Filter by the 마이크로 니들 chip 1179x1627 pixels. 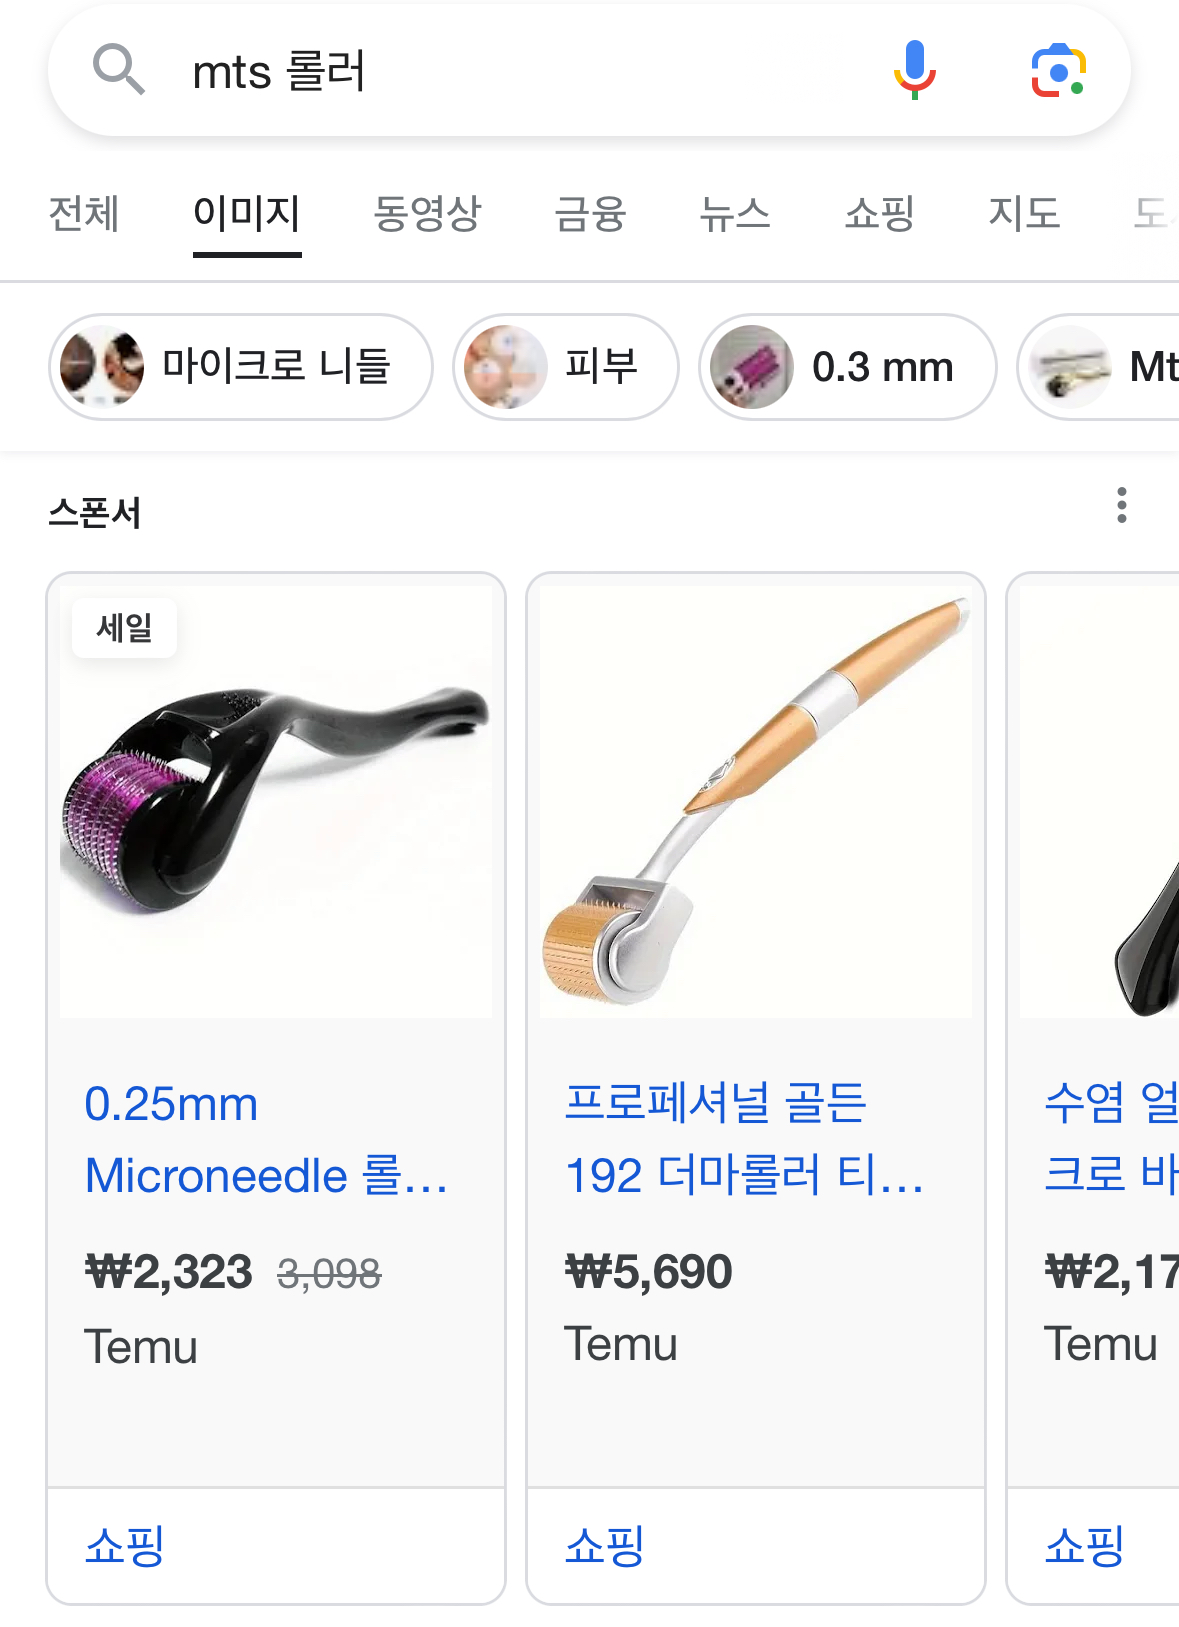(241, 367)
